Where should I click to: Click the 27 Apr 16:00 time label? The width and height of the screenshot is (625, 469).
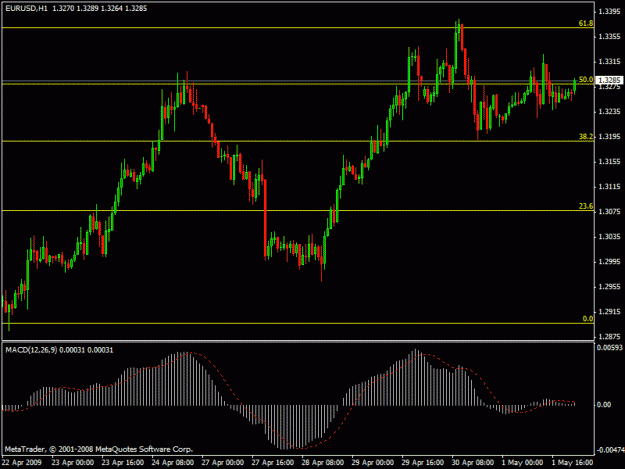273,463
